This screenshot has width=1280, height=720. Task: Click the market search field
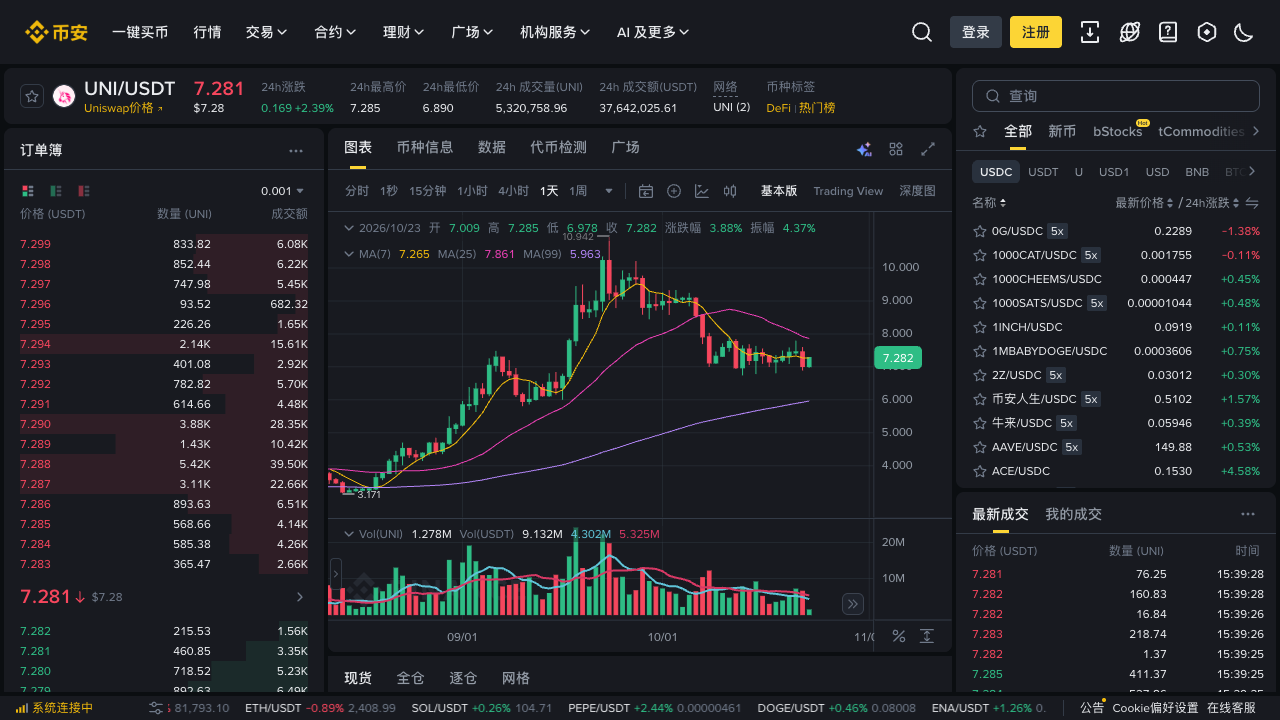click(x=1116, y=96)
